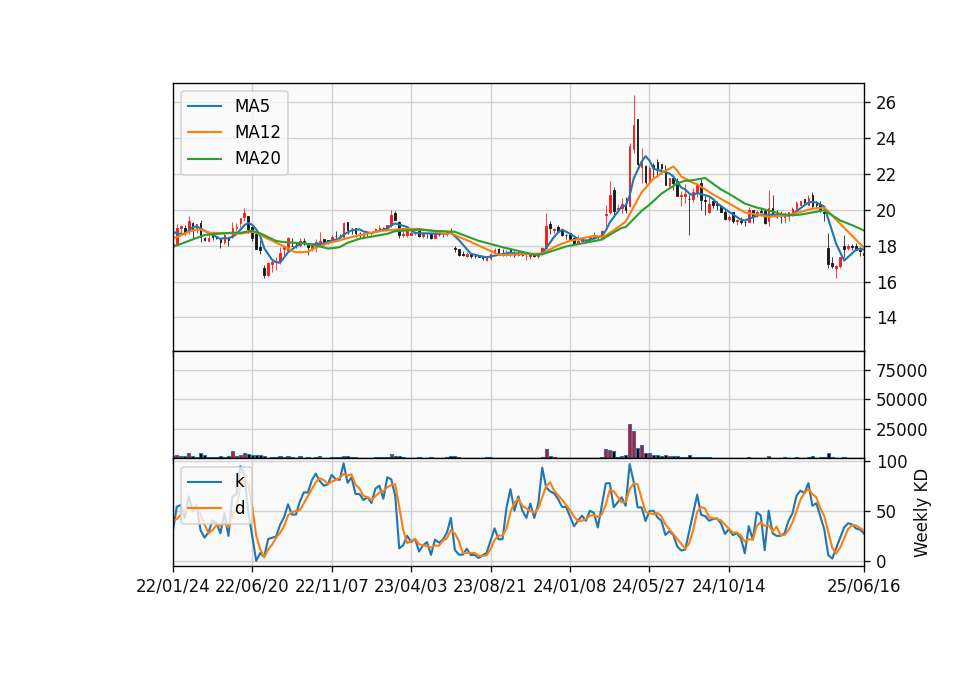Viewport: 960px width, 690px height.
Task: Click the green MA20 legend line sample
Action: point(204,158)
